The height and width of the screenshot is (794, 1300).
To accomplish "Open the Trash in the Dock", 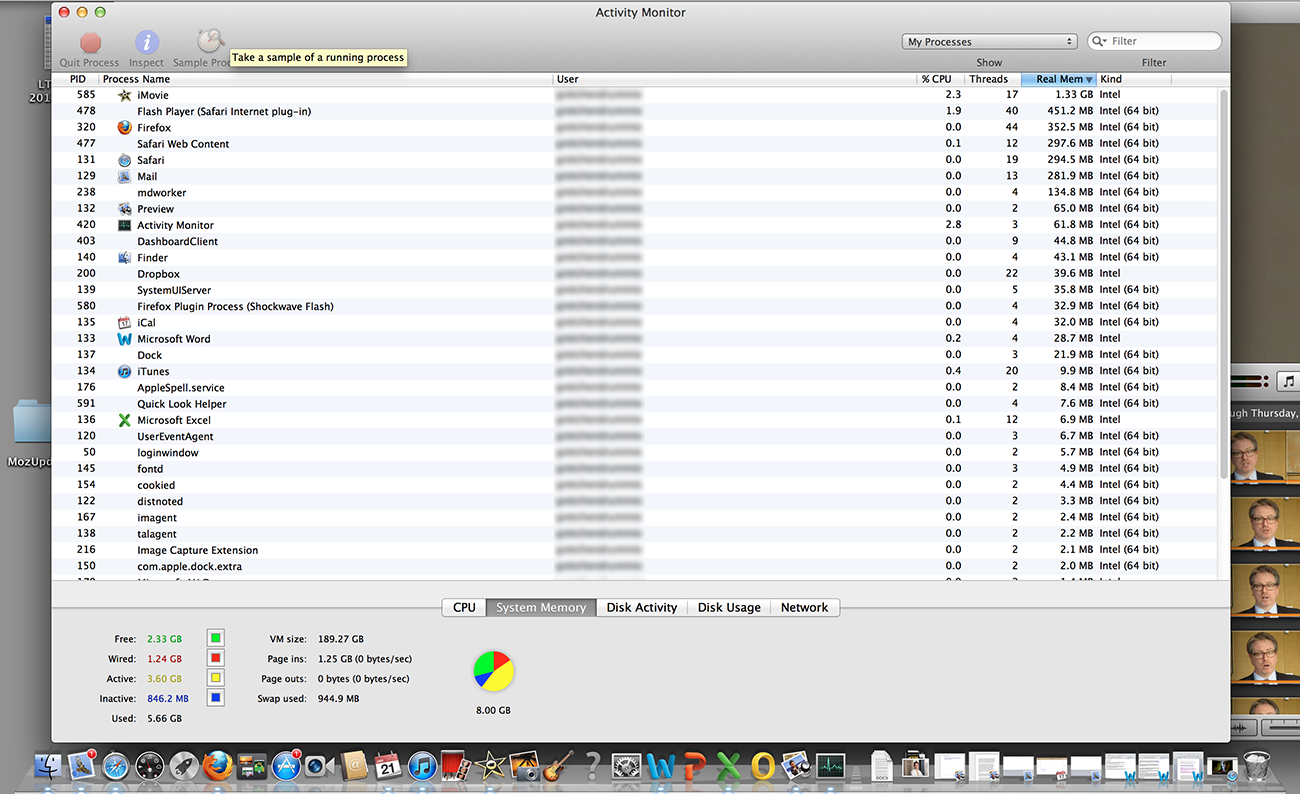I will pyautogui.click(x=1257, y=767).
